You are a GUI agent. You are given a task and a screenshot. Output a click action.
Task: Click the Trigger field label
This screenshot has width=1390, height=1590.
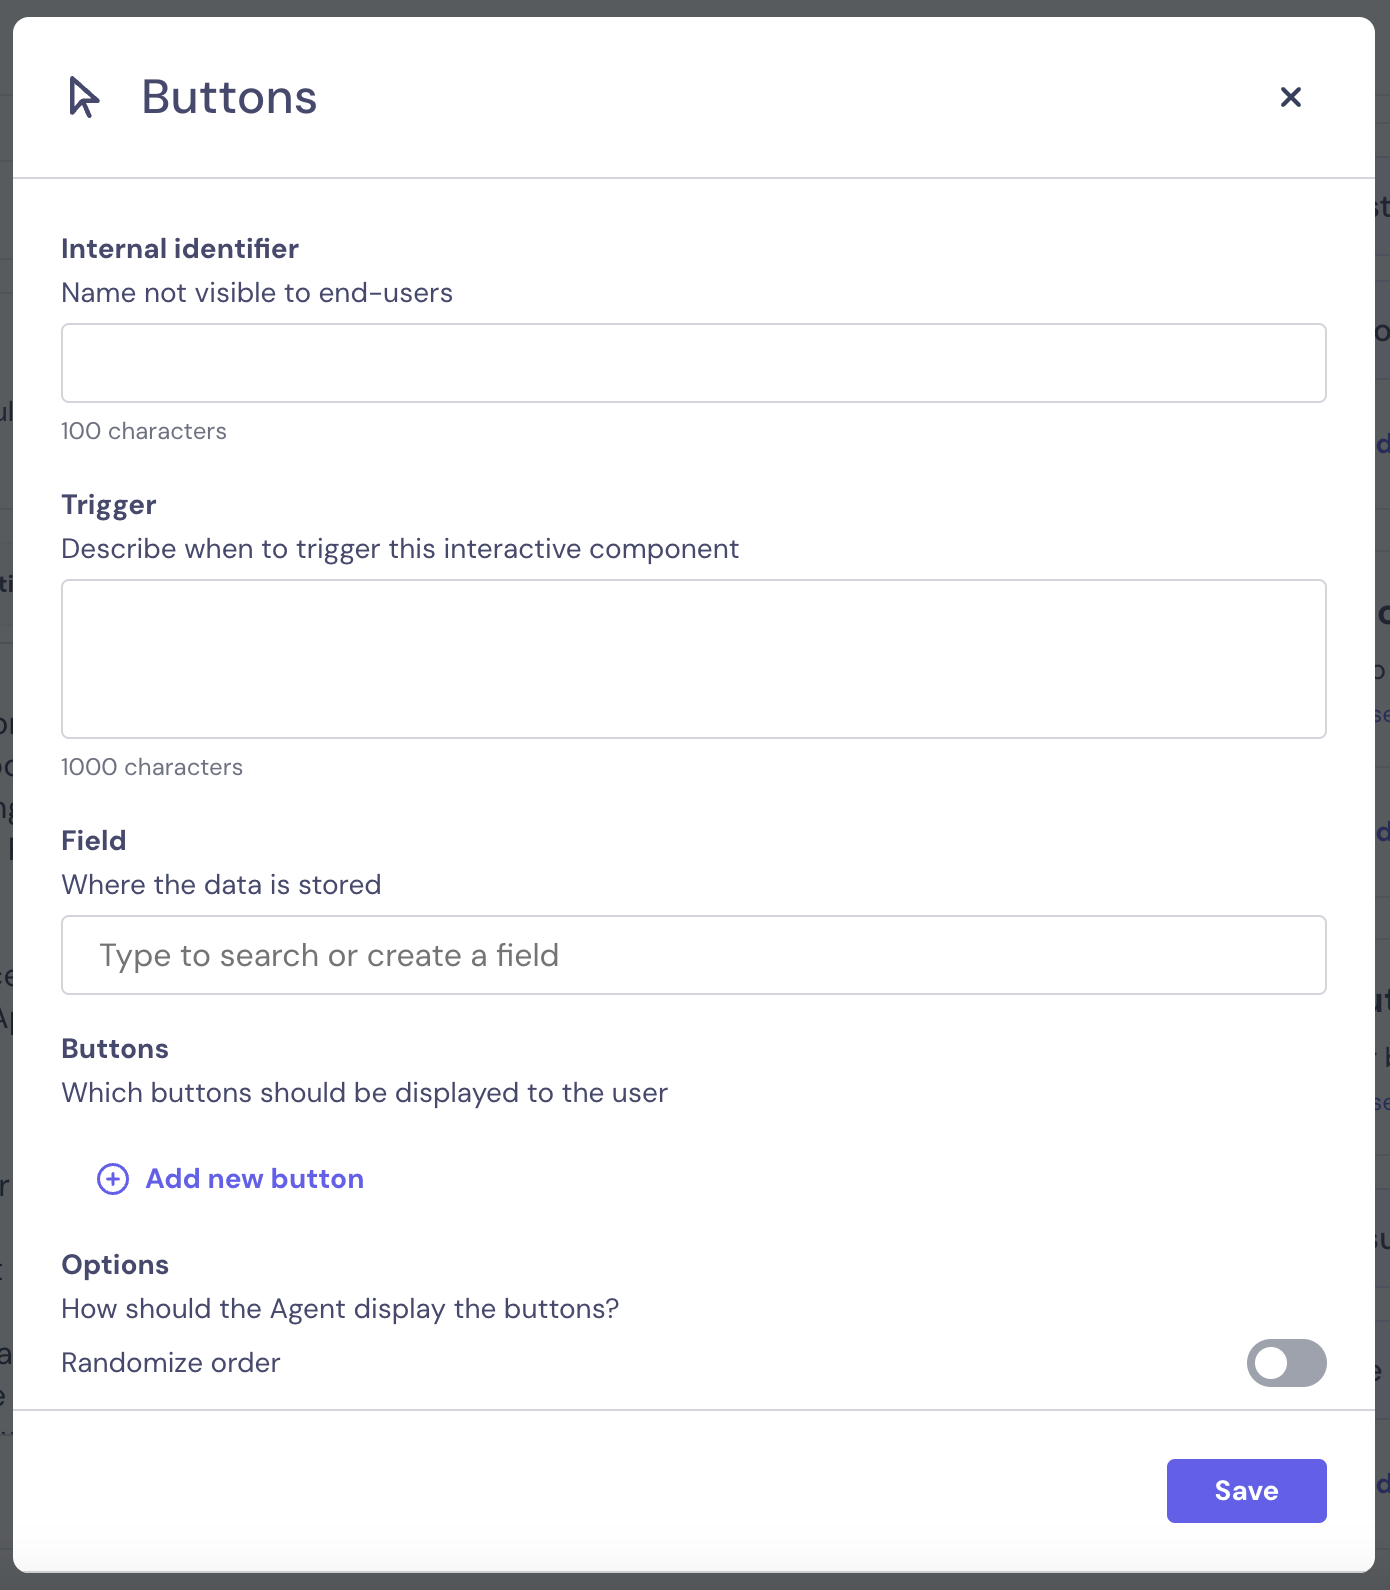click(x=109, y=505)
